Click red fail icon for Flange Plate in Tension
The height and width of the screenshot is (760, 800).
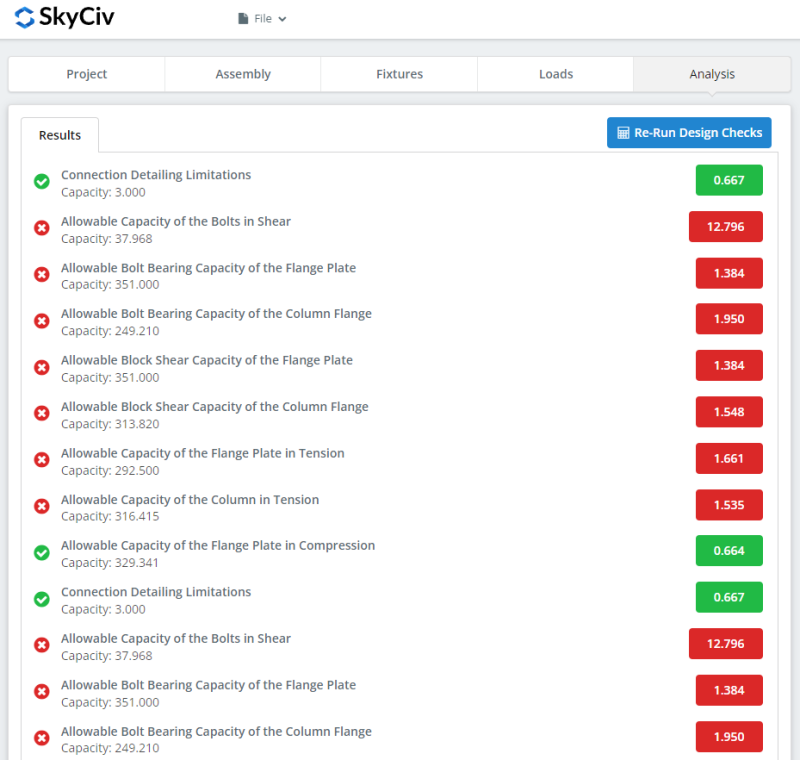(x=42, y=460)
